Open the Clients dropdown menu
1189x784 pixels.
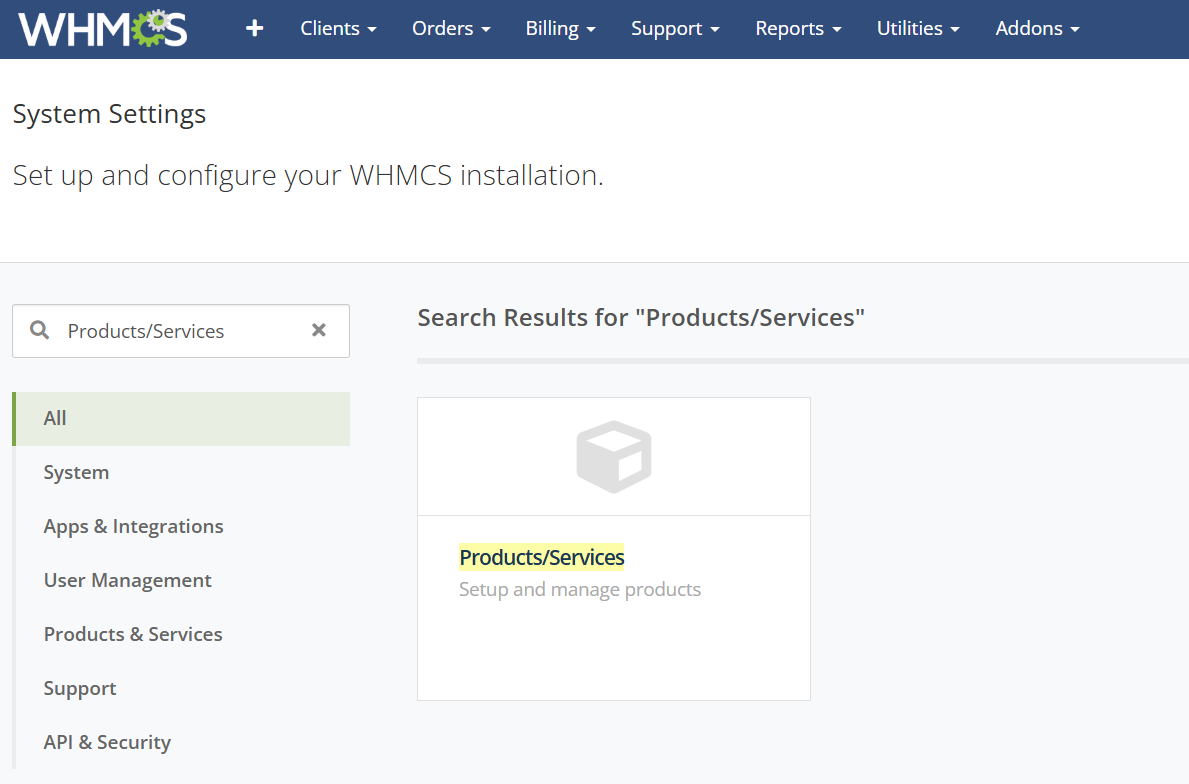click(338, 29)
